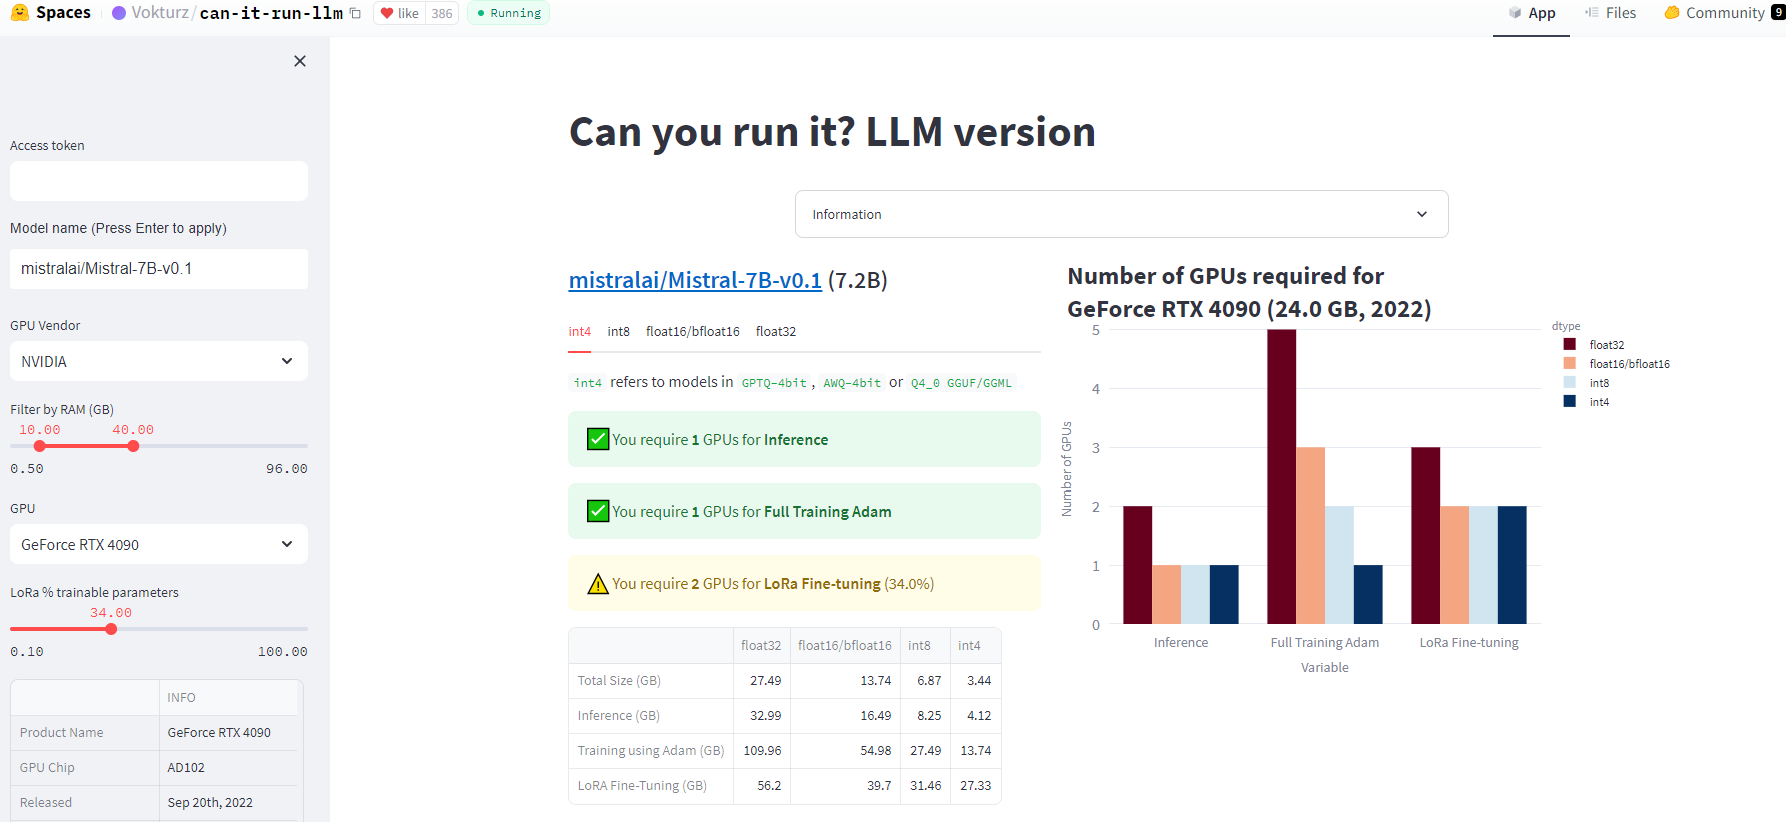The width and height of the screenshot is (1786, 822).
Task: Click the Files tab list icon
Action: [1592, 13]
